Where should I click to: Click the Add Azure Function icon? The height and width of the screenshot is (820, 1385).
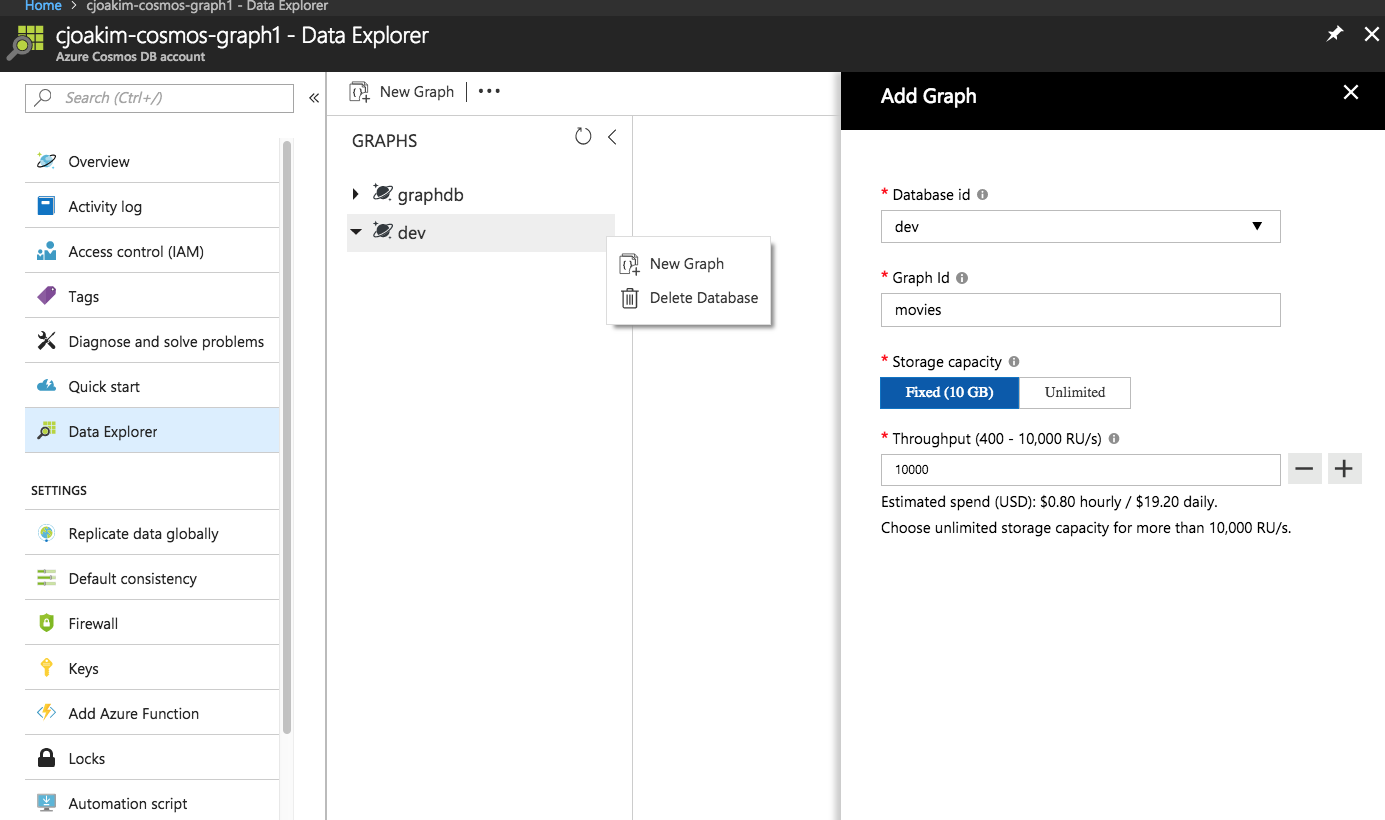tap(46, 713)
